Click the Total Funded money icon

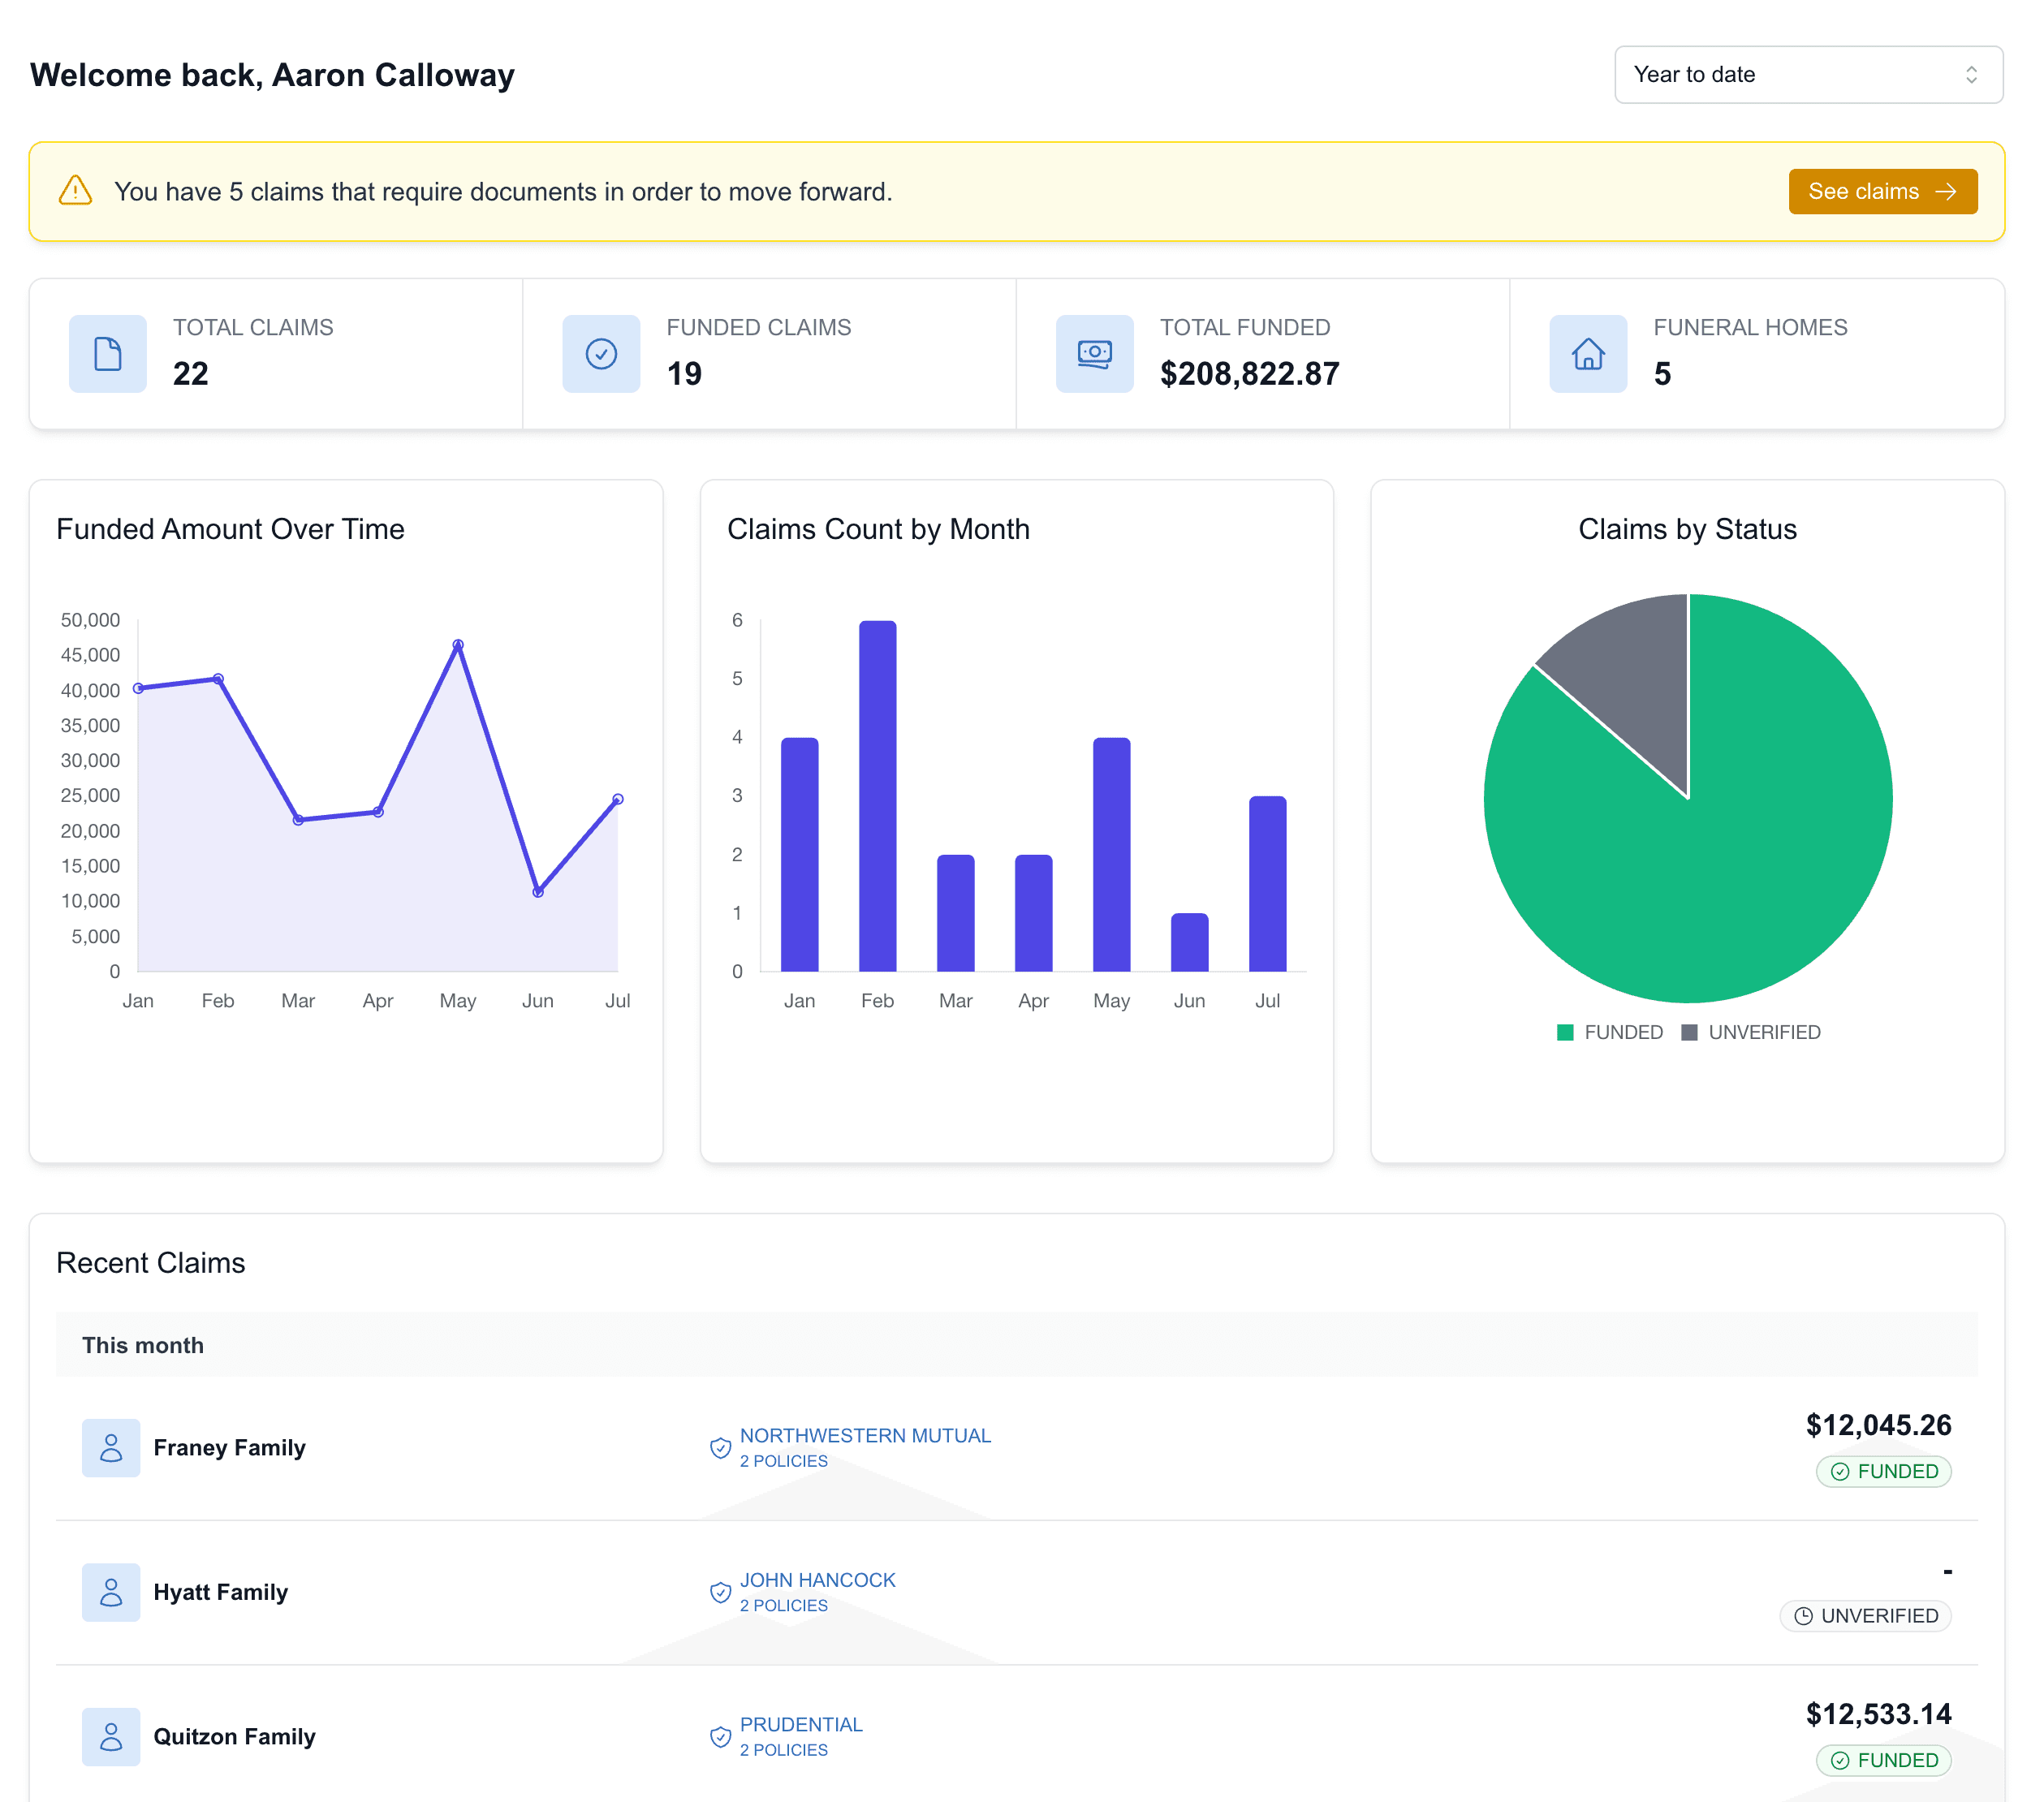(x=1094, y=353)
